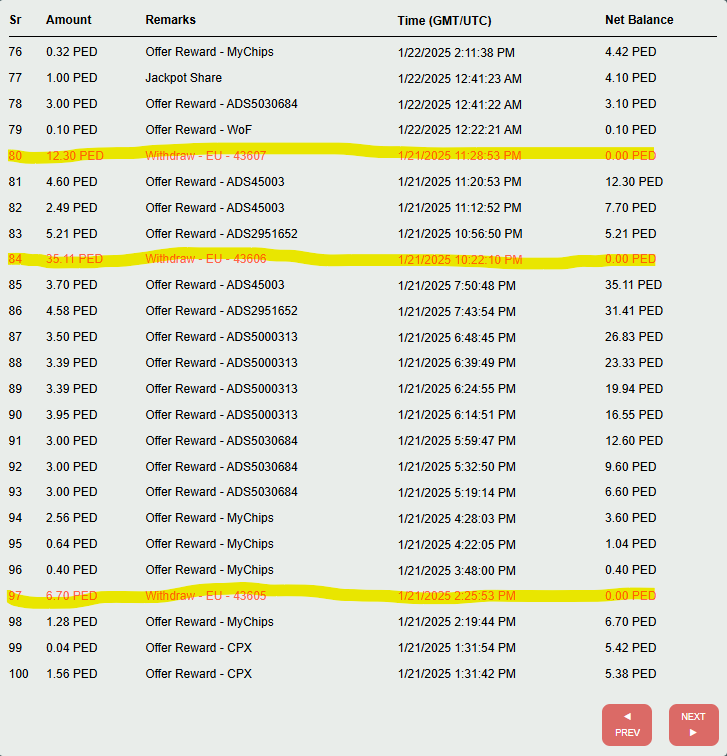Click the 9.60 PED net balance
Image resolution: width=727 pixels, height=756 pixels.
tap(631, 467)
